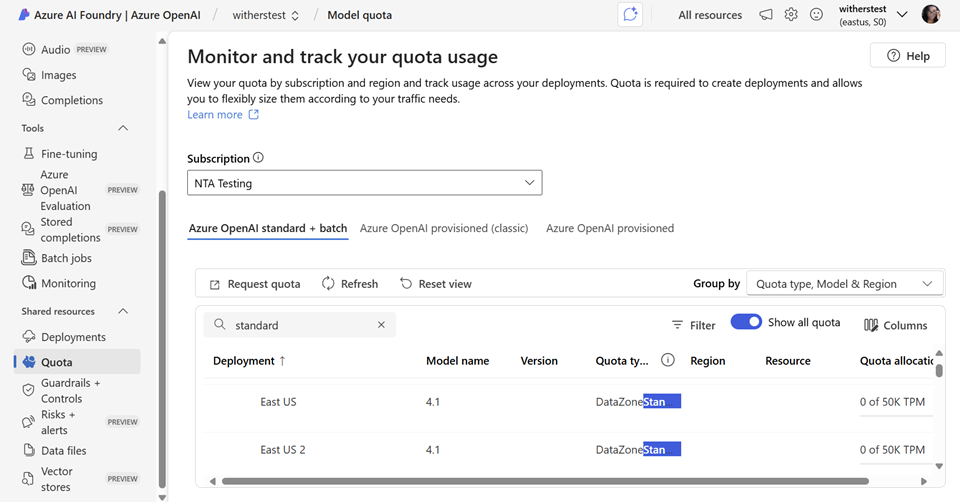Click the sidebar scroll-down arrow
Viewport: 960px width, 502px height.
[162, 497]
